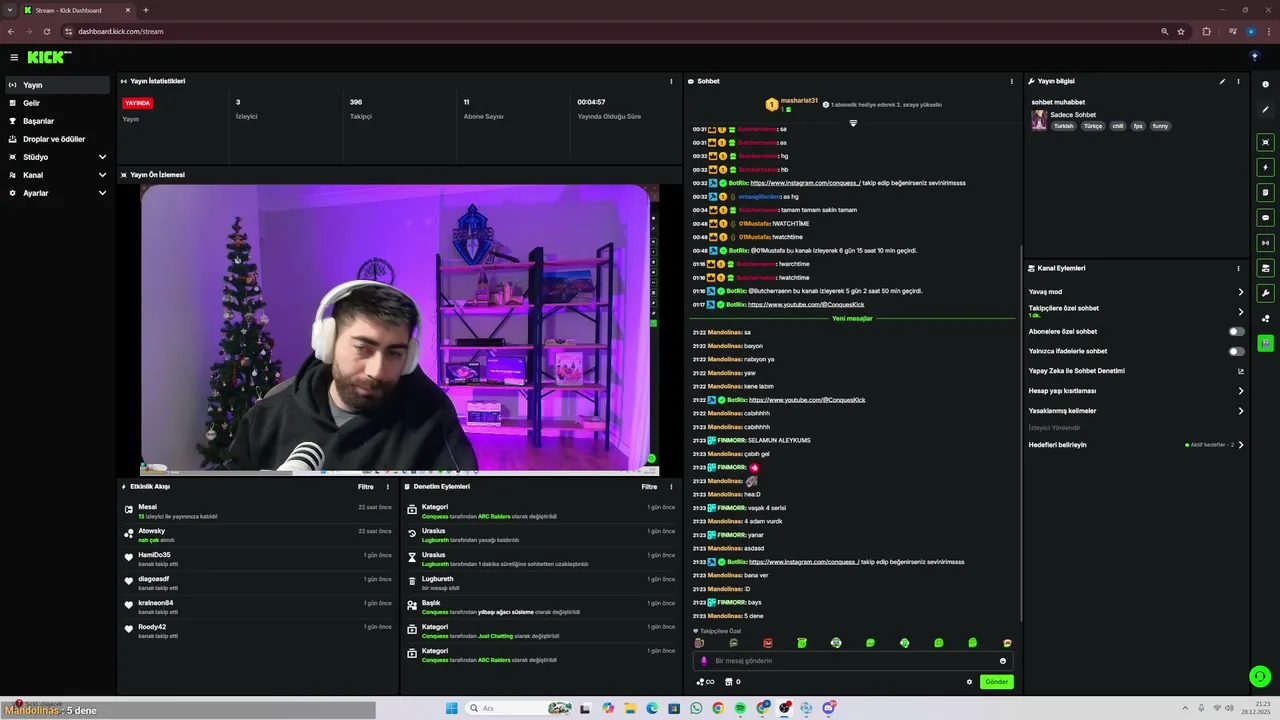Select Yayın in the left sidebar
This screenshot has width=1280, height=720.
[57, 85]
